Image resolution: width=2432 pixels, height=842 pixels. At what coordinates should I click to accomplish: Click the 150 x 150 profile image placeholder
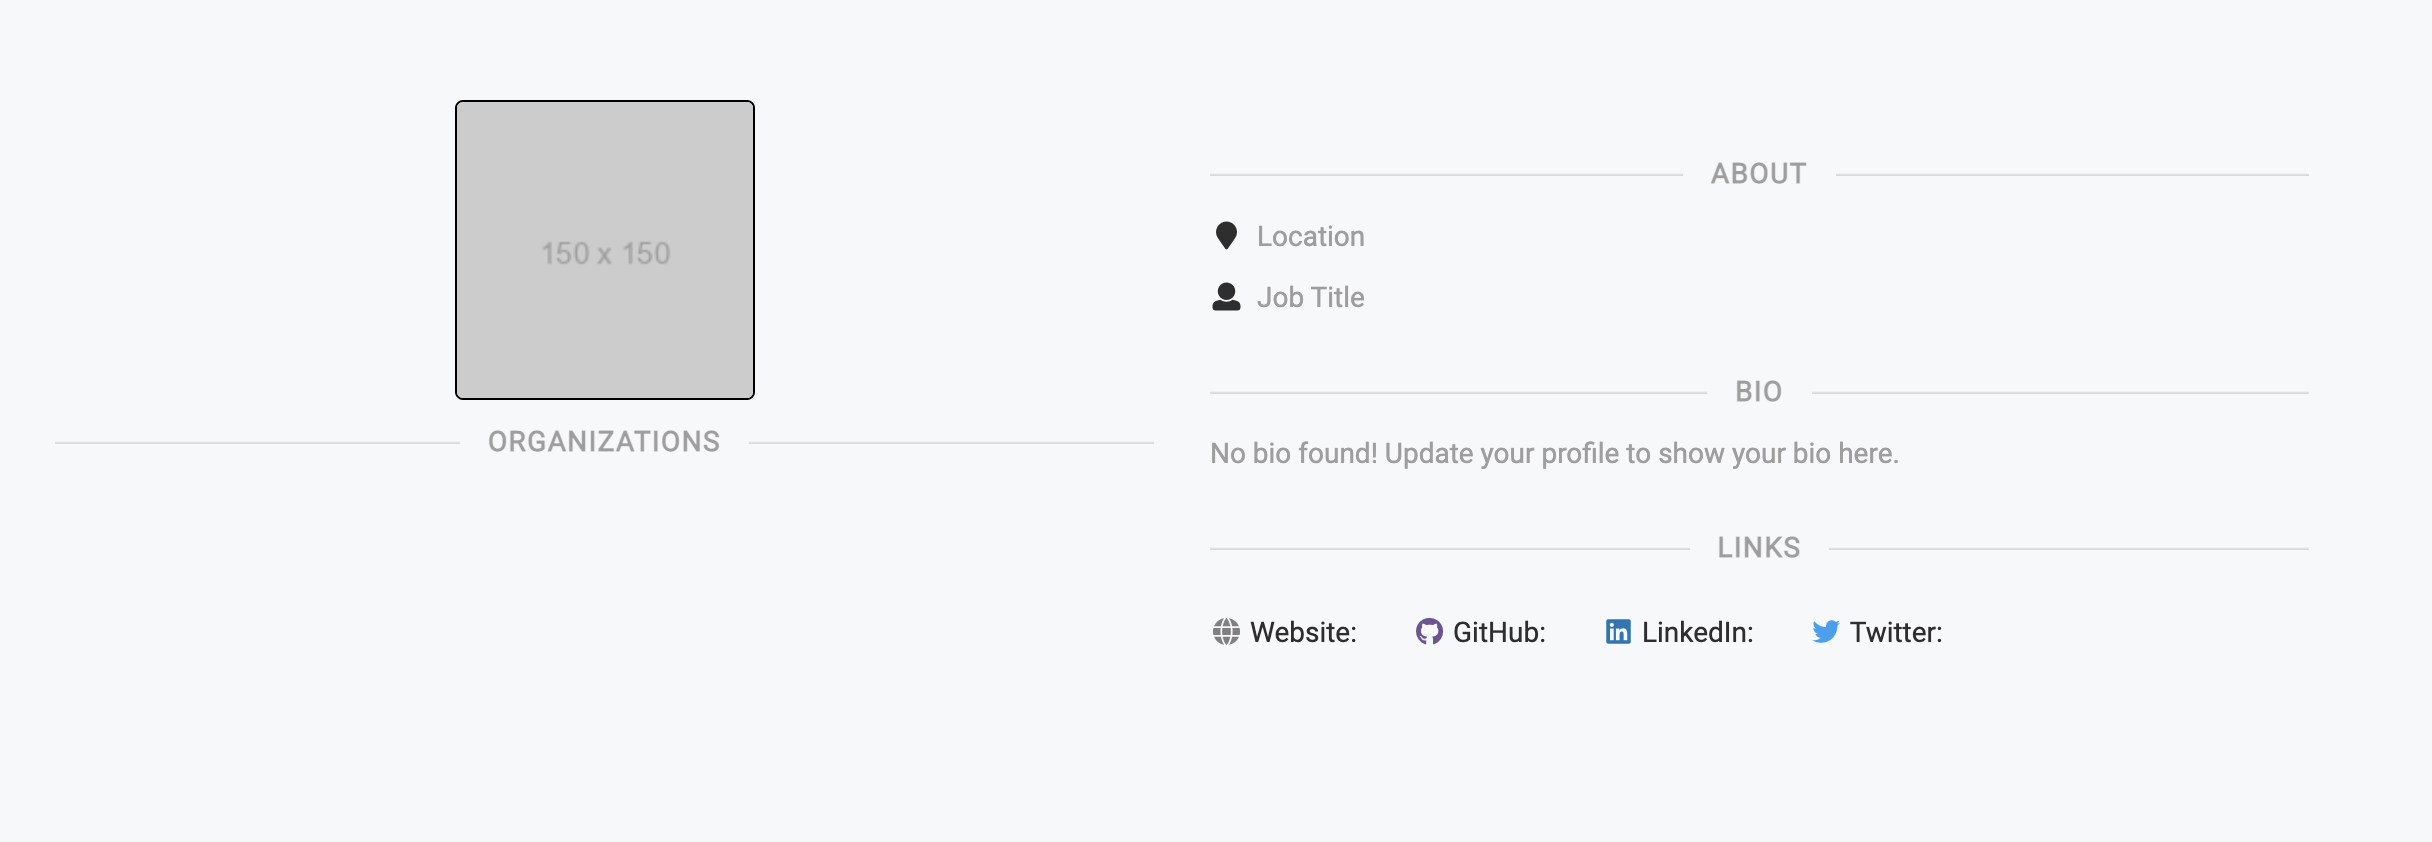click(x=604, y=250)
